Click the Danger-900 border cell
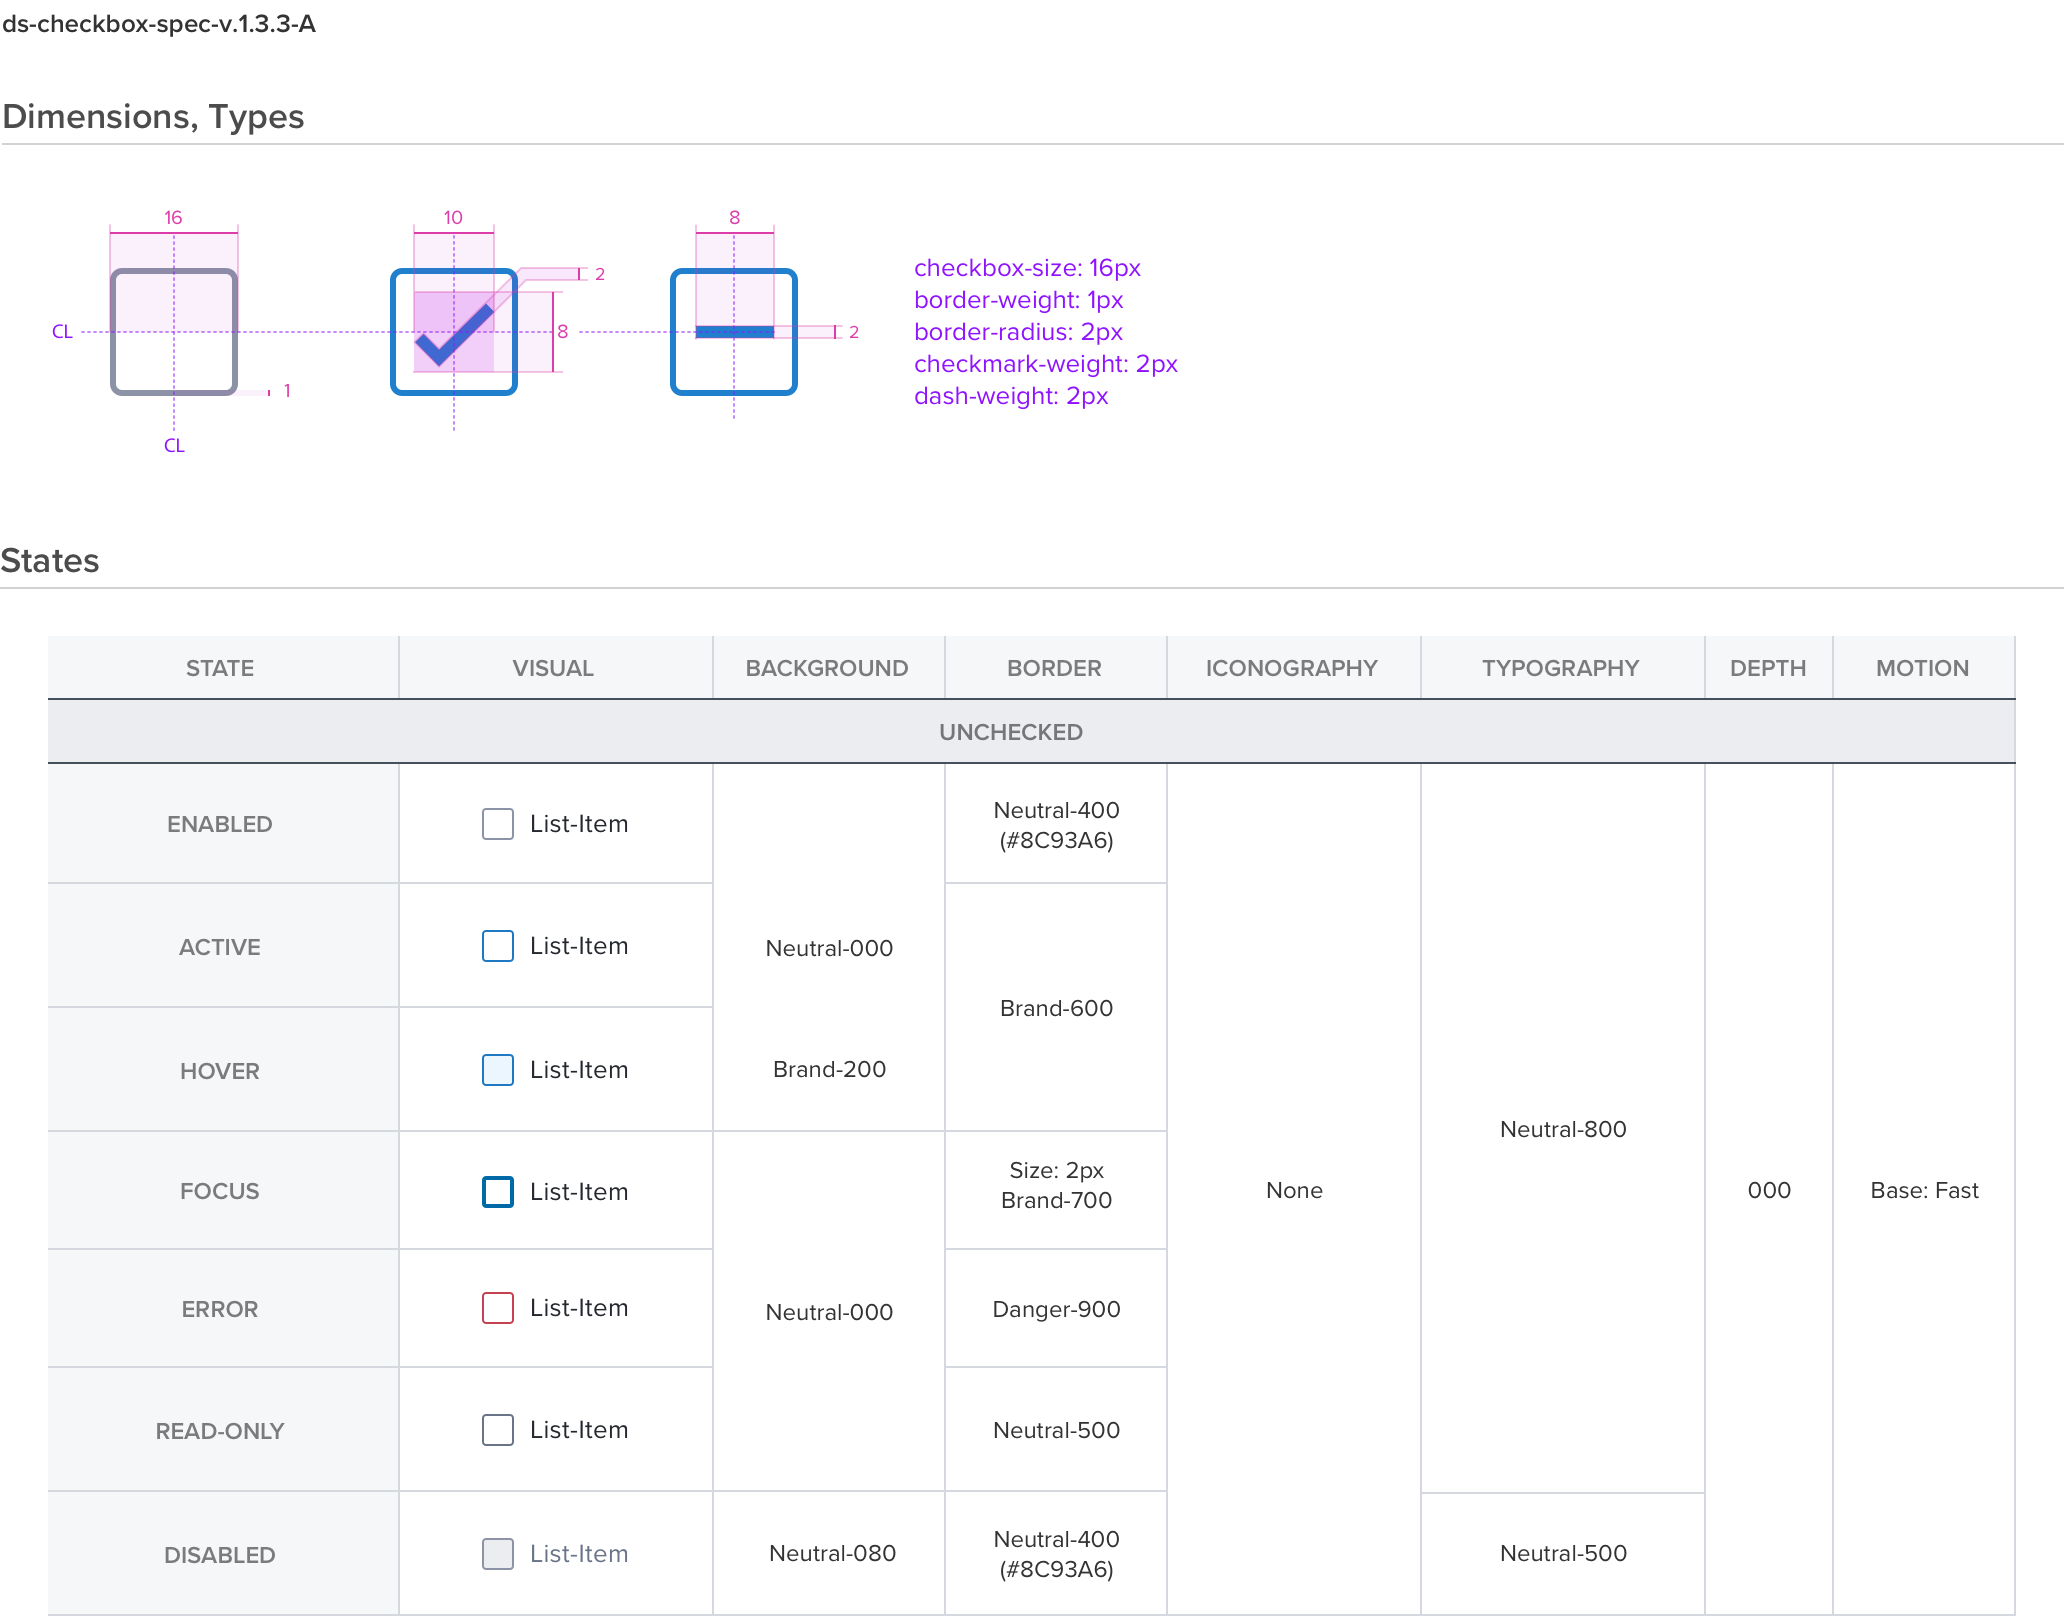The image size is (2064, 1616). [x=1056, y=1309]
